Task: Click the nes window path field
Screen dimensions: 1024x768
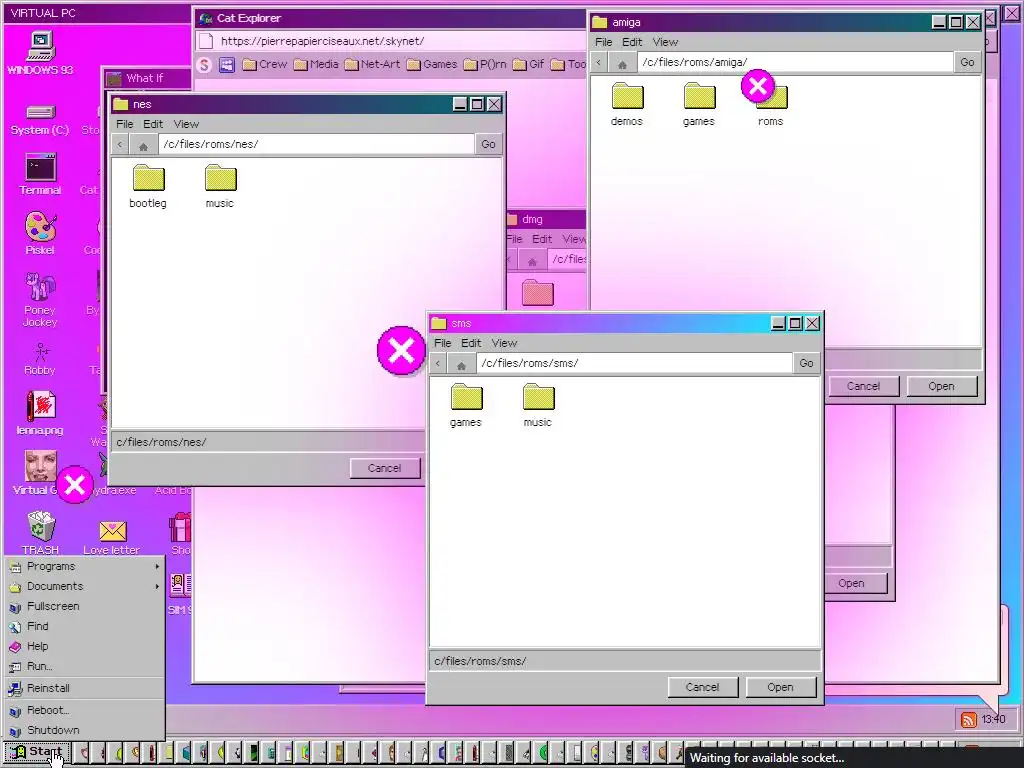Action: 316,145
